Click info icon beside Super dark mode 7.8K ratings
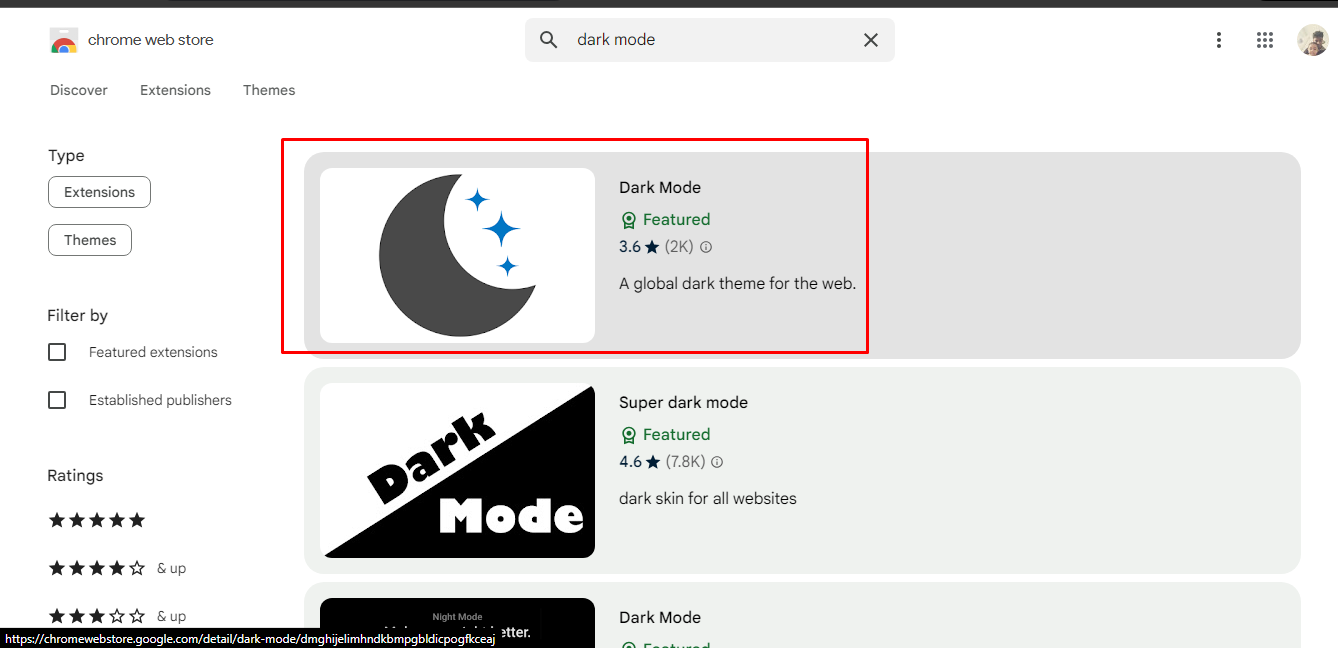Viewport: 1338px width, 648px height. pos(717,462)
